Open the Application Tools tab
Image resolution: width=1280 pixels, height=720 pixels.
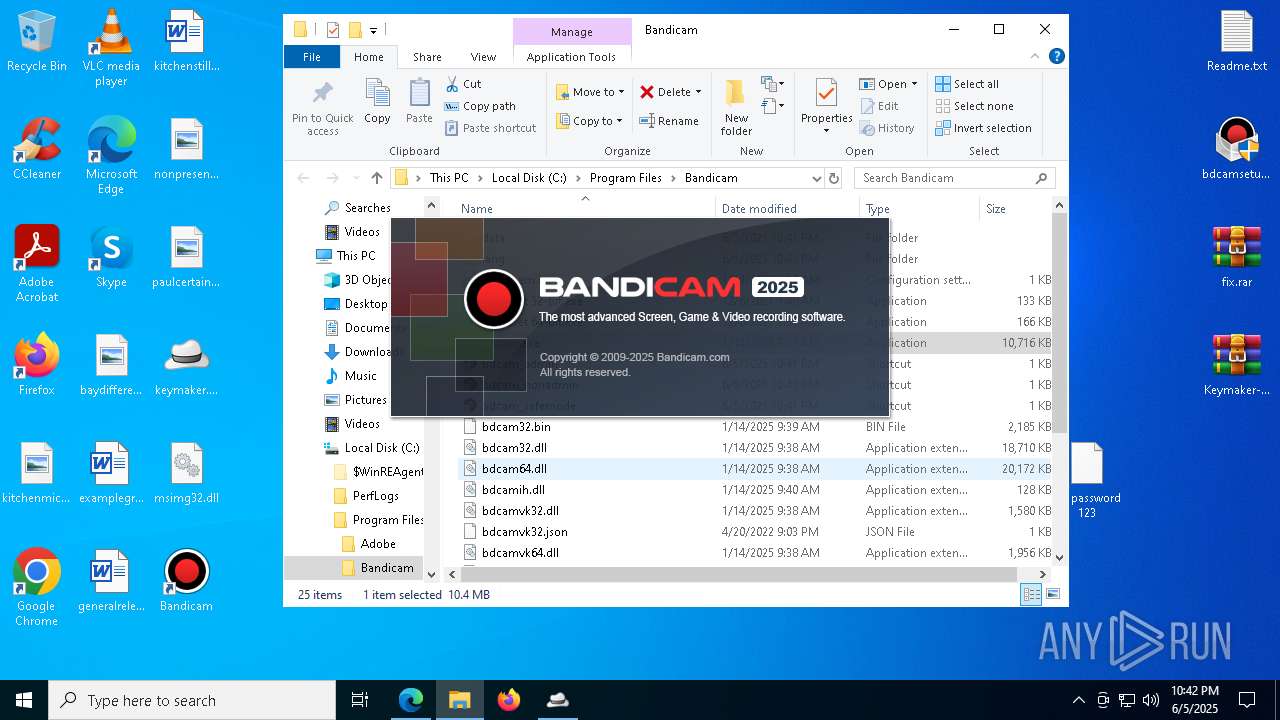(x=571, y=57)
